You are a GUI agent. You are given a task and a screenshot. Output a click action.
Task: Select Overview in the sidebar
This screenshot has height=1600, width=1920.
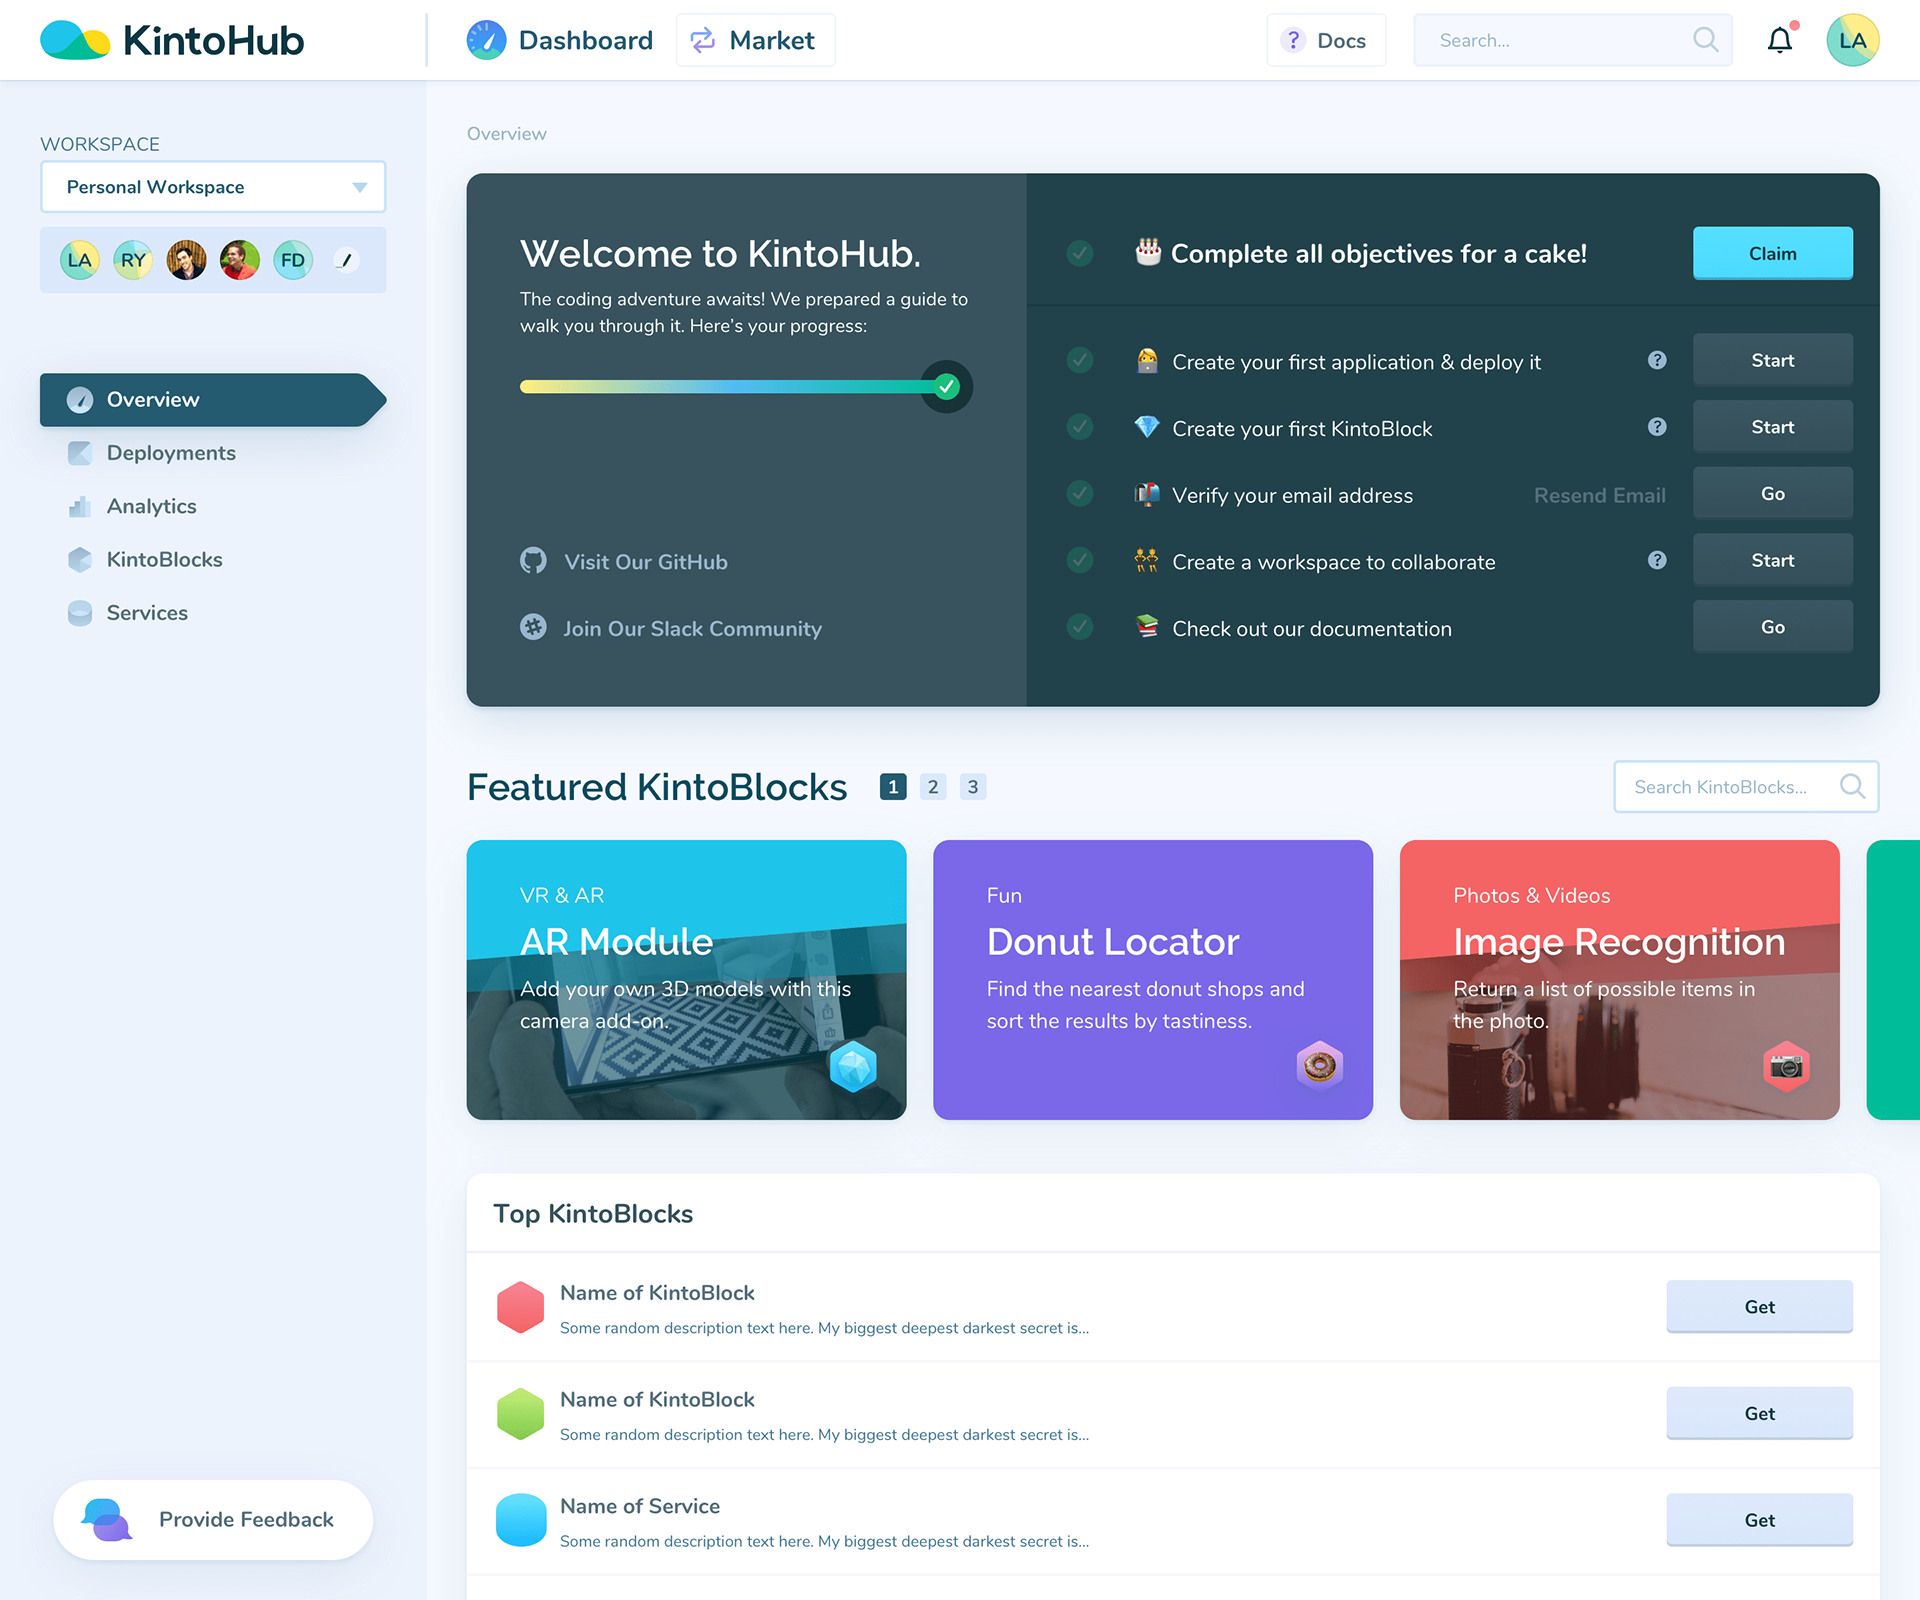click(x=213, y=400)
